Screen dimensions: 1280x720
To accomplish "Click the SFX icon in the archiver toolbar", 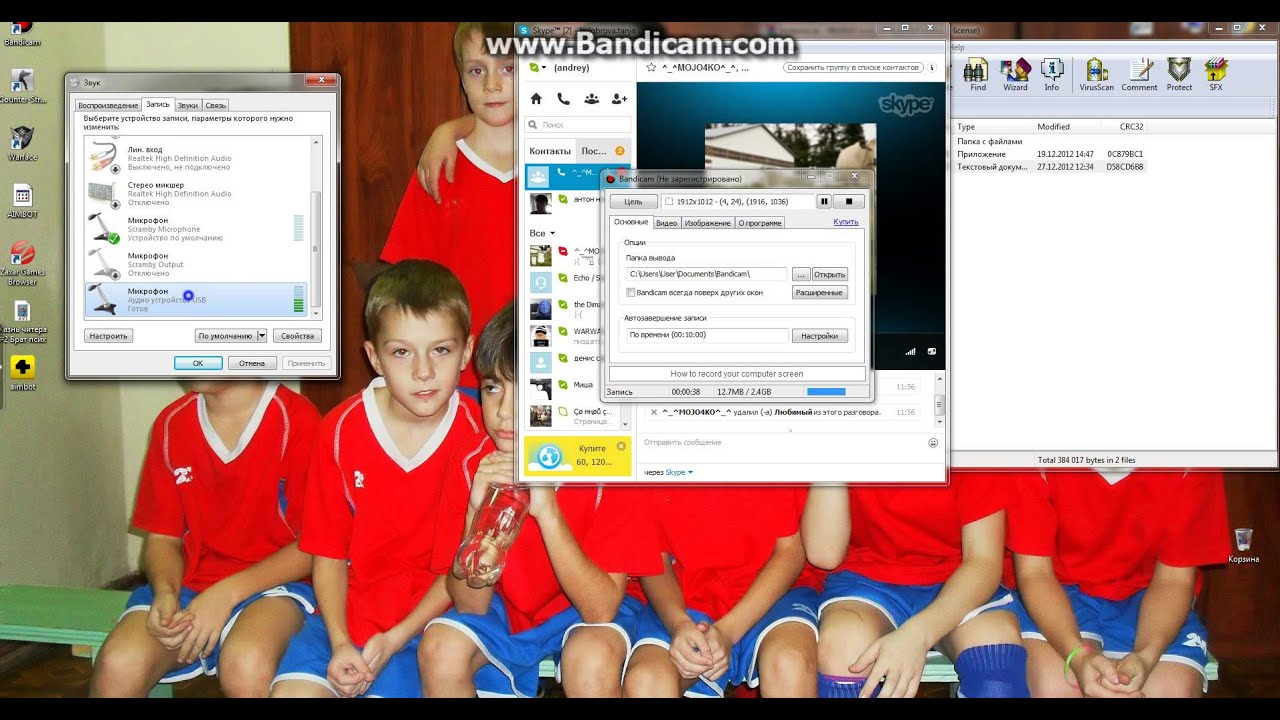I will point(1216,75).
